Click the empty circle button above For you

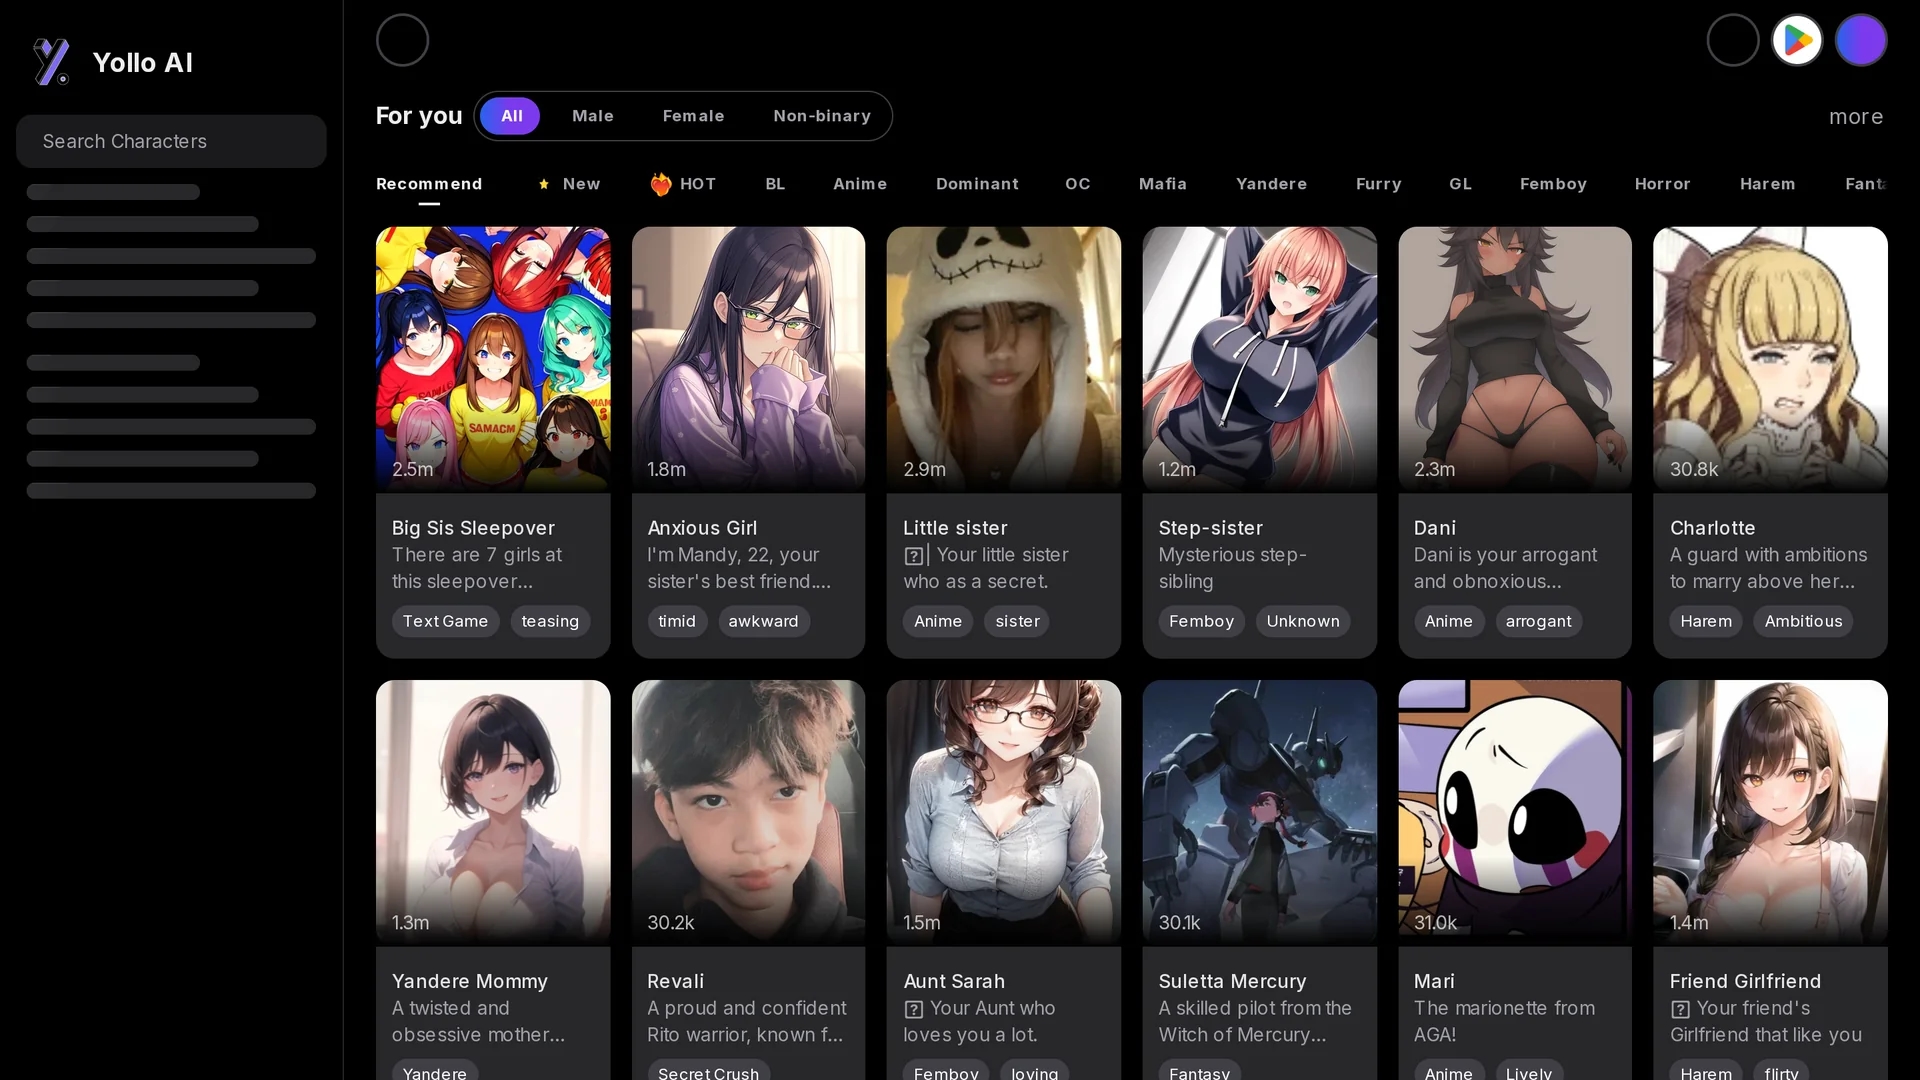click(x=402, y=41)
